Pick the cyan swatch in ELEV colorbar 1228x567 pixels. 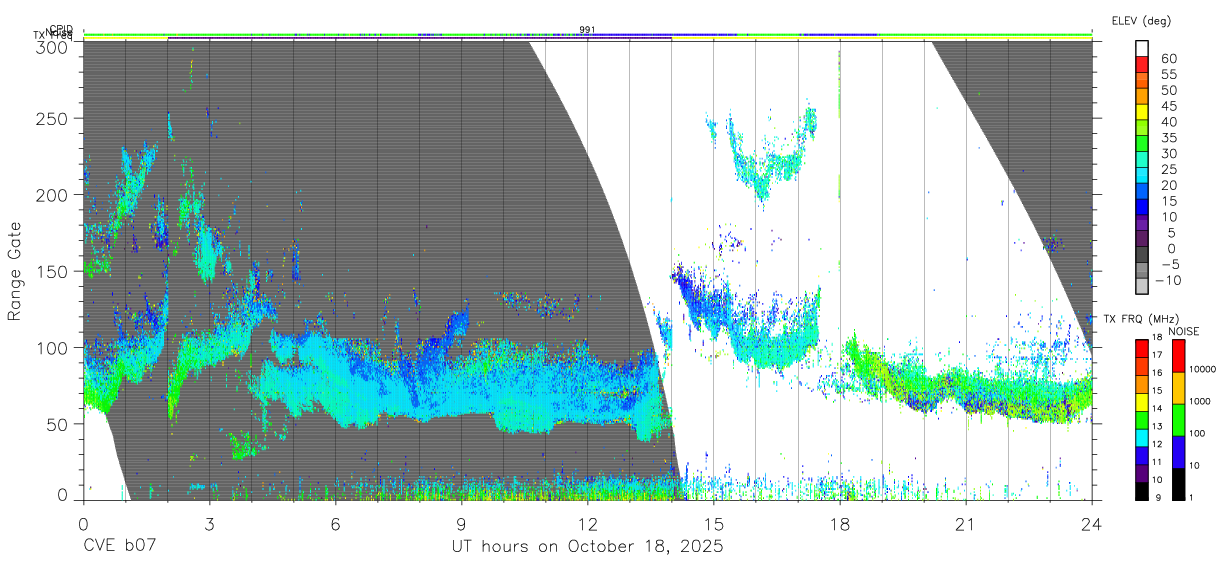tap(1142, 175)
